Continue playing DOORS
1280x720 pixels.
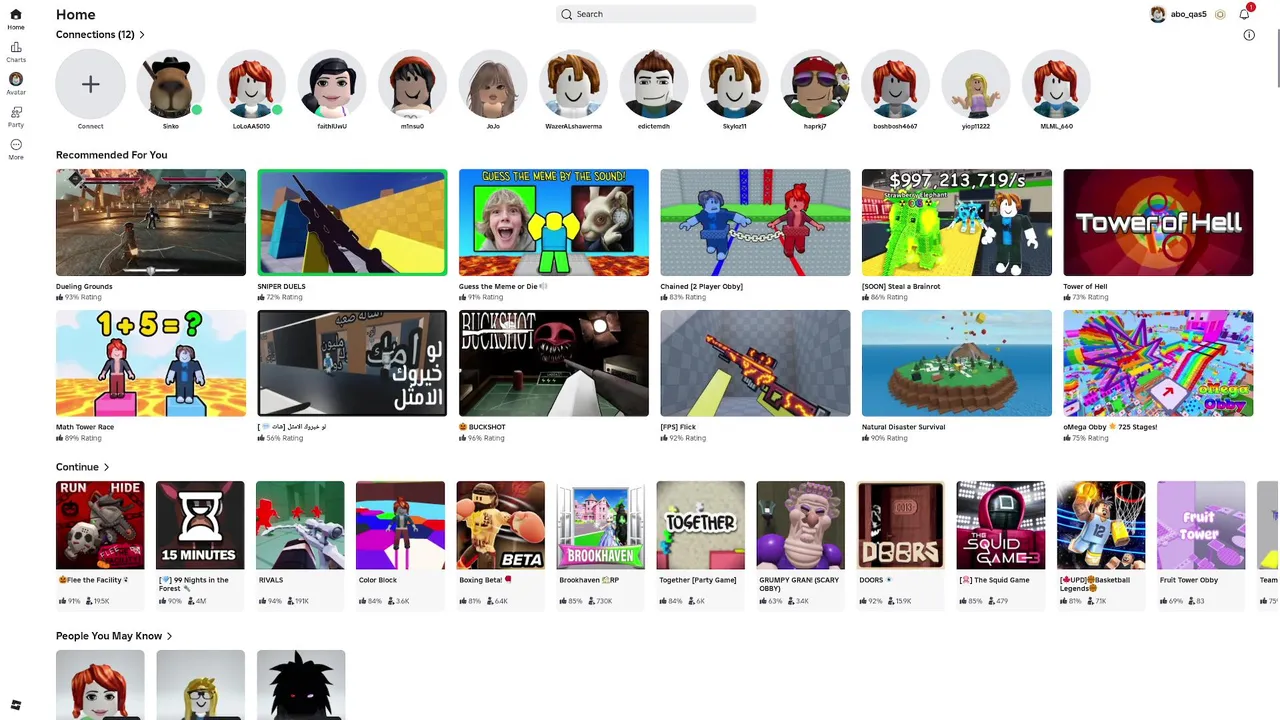(900, 525)
